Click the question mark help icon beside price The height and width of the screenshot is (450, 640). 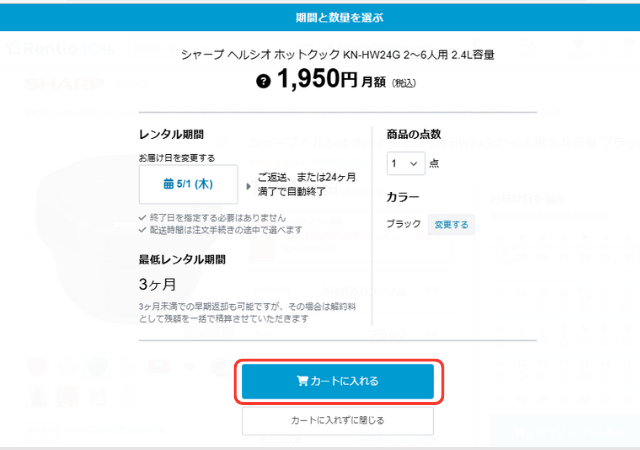click(x=263, y=81)
